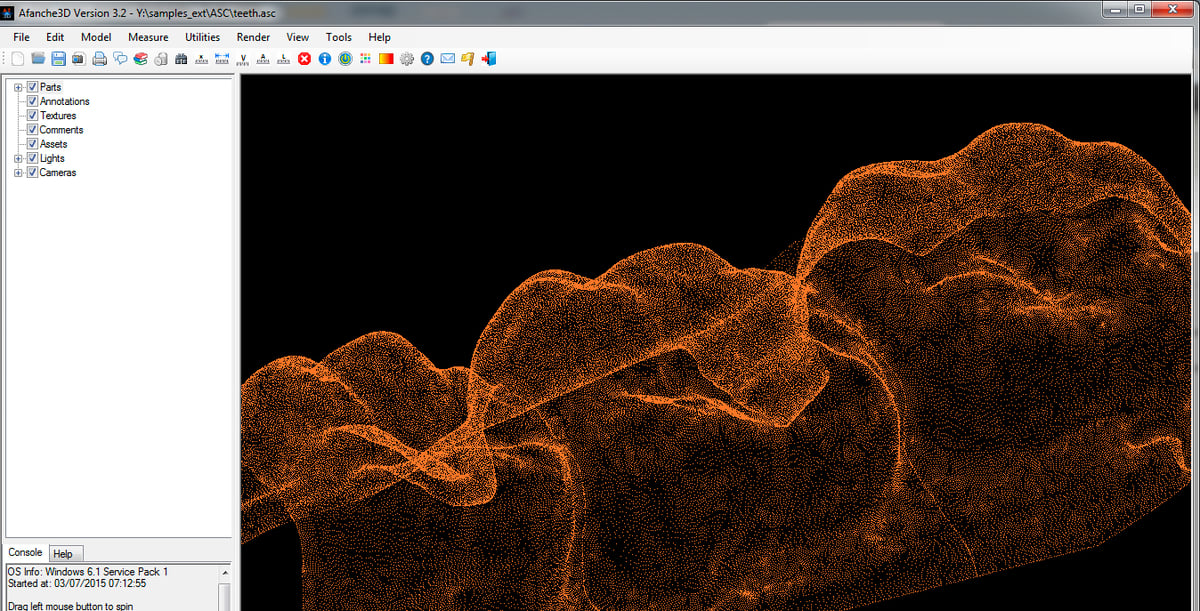Click the Save floppy disk icon
This screenshot has width=1200, height=611.
[x=58, y=59]
